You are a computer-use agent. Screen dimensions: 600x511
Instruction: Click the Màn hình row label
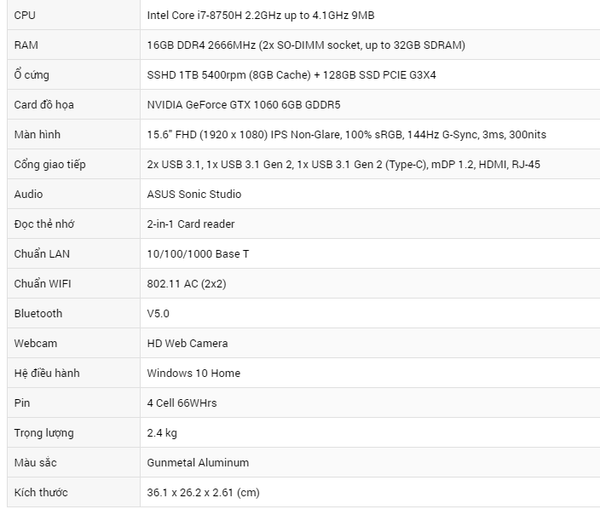37,134
